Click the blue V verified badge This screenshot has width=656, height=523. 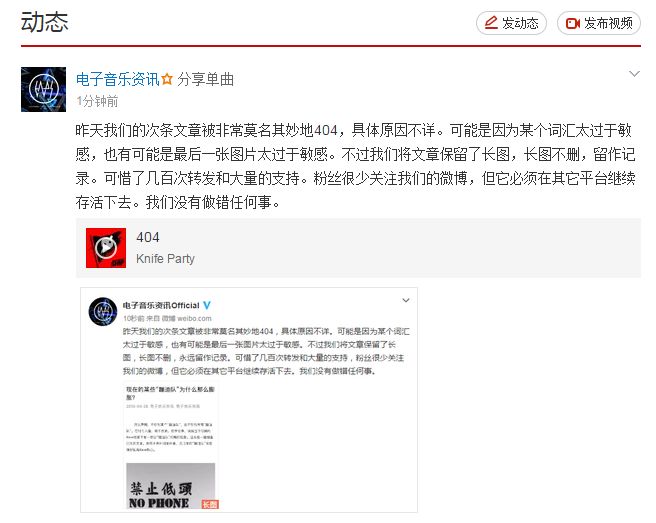[207, 305]
